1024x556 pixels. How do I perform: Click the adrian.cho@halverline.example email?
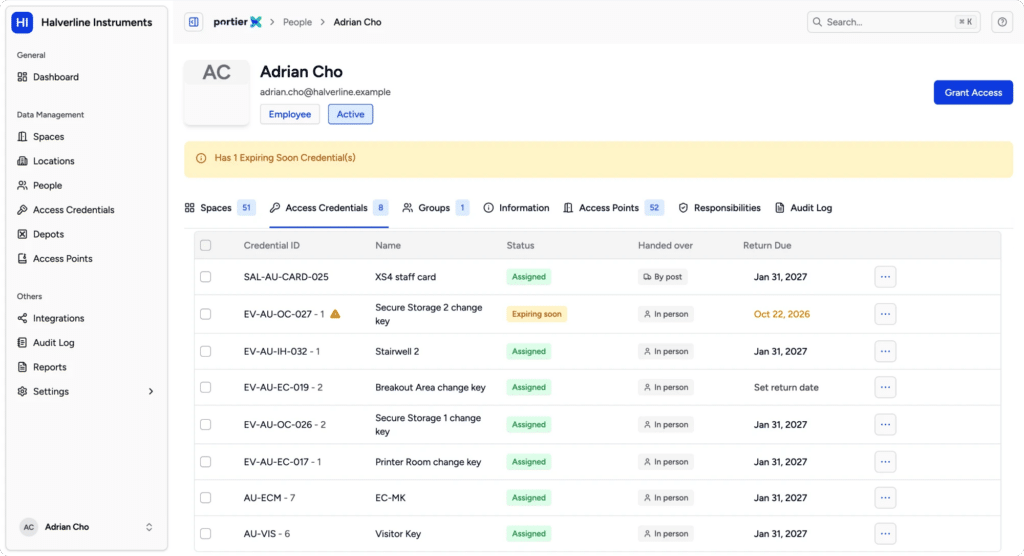[x=325, y=92]
